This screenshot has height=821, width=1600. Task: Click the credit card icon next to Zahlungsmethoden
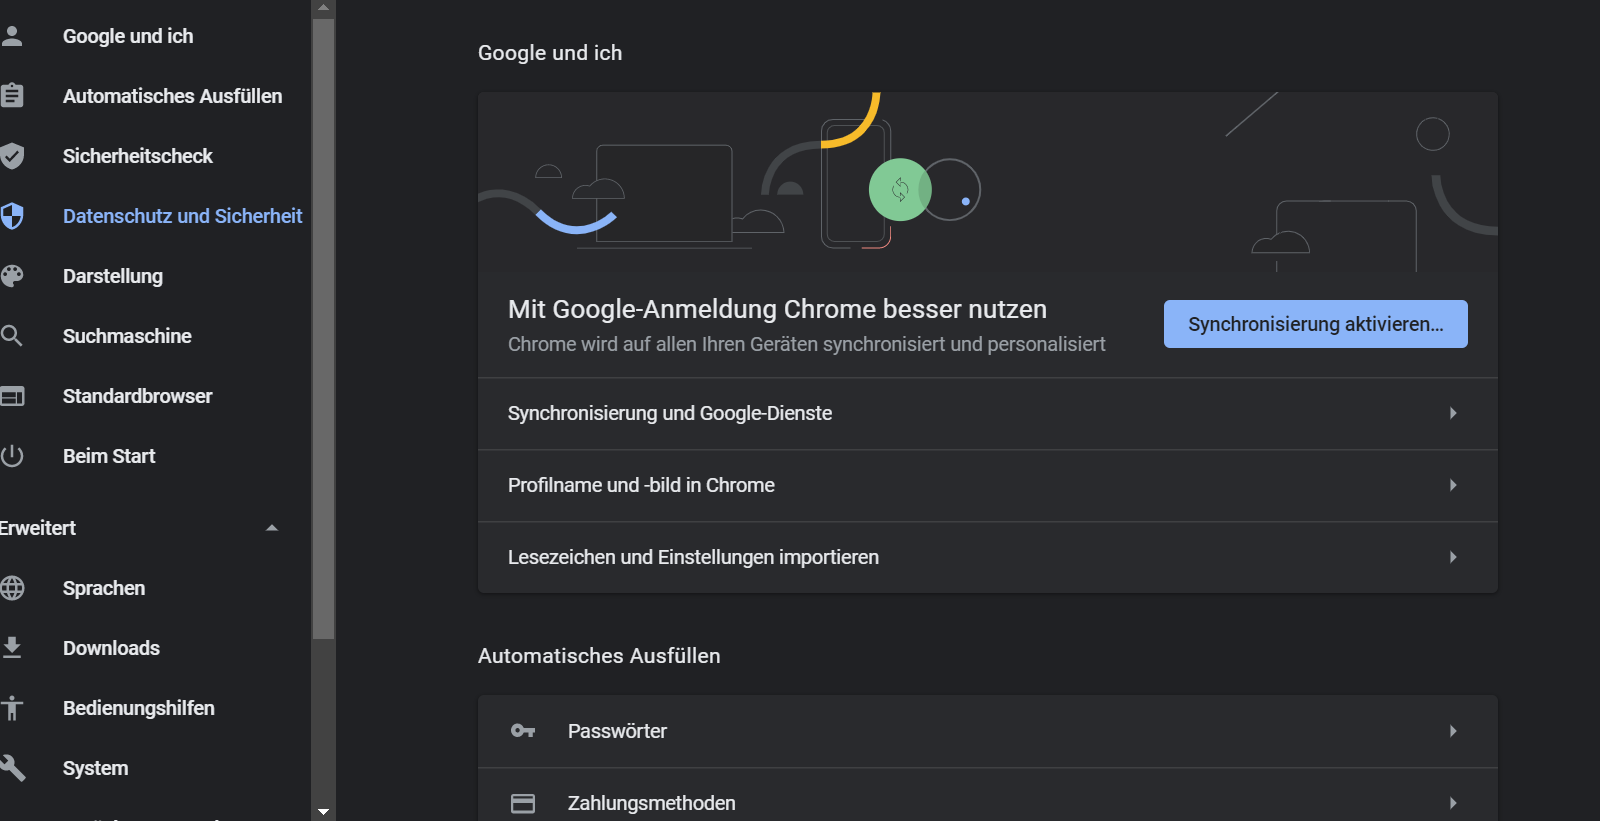coord(523,803)
